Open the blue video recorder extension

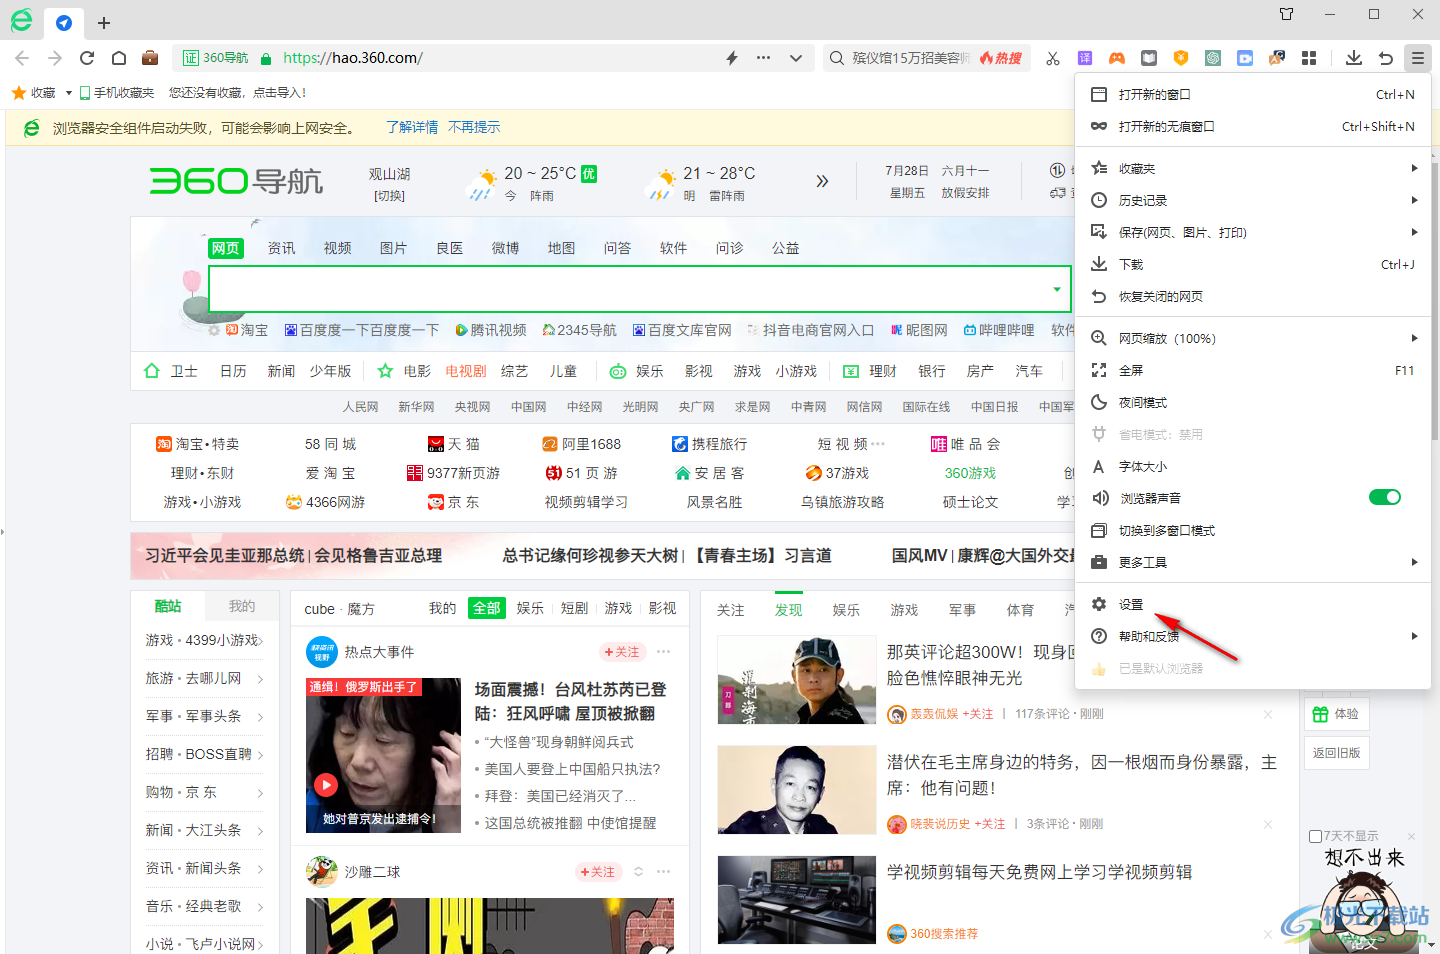(1245, 58)
